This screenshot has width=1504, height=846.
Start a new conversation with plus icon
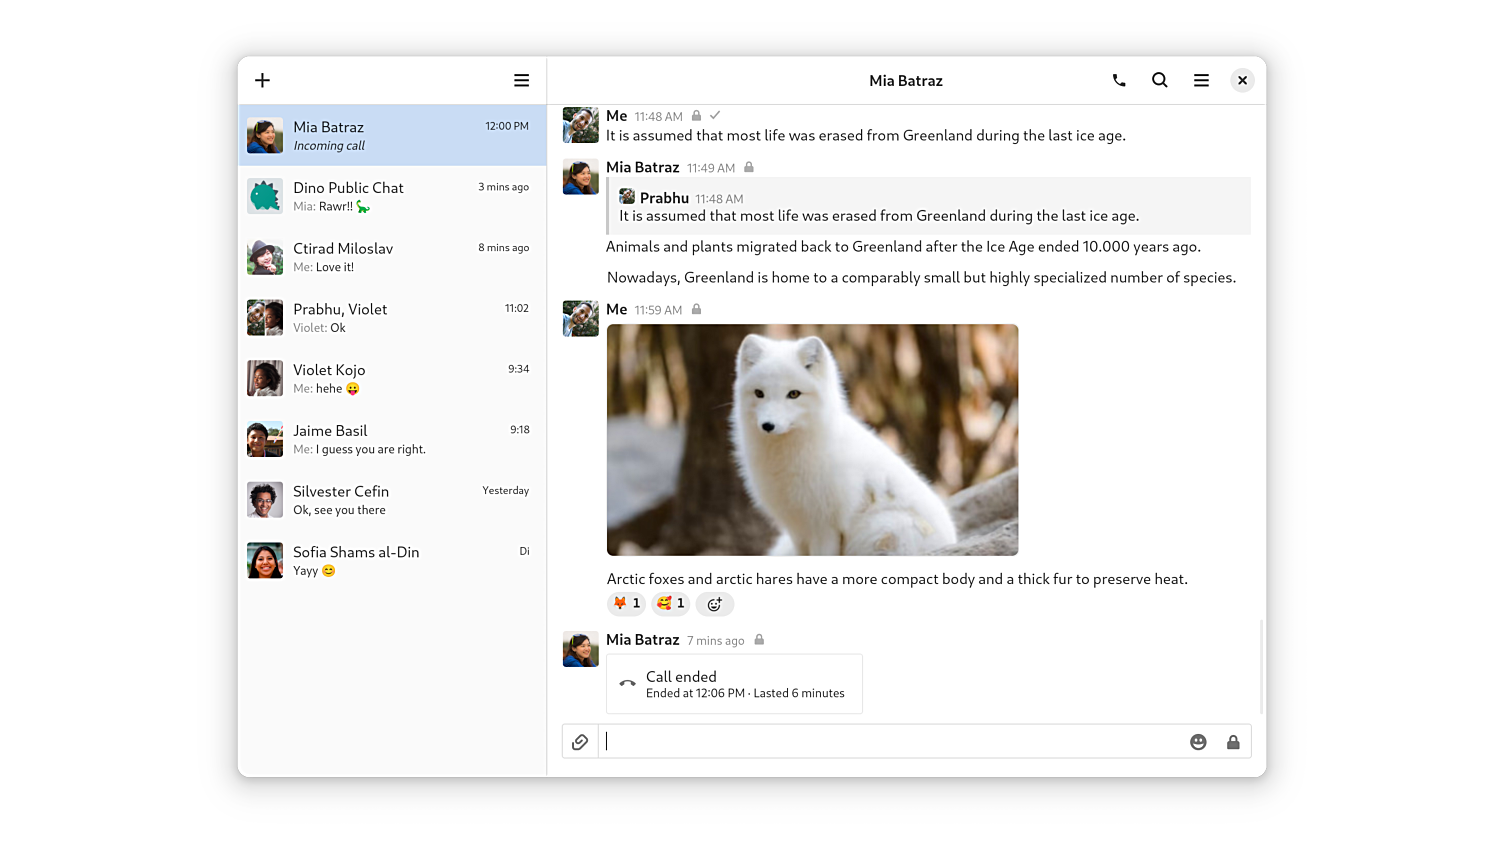click(262, 81)
